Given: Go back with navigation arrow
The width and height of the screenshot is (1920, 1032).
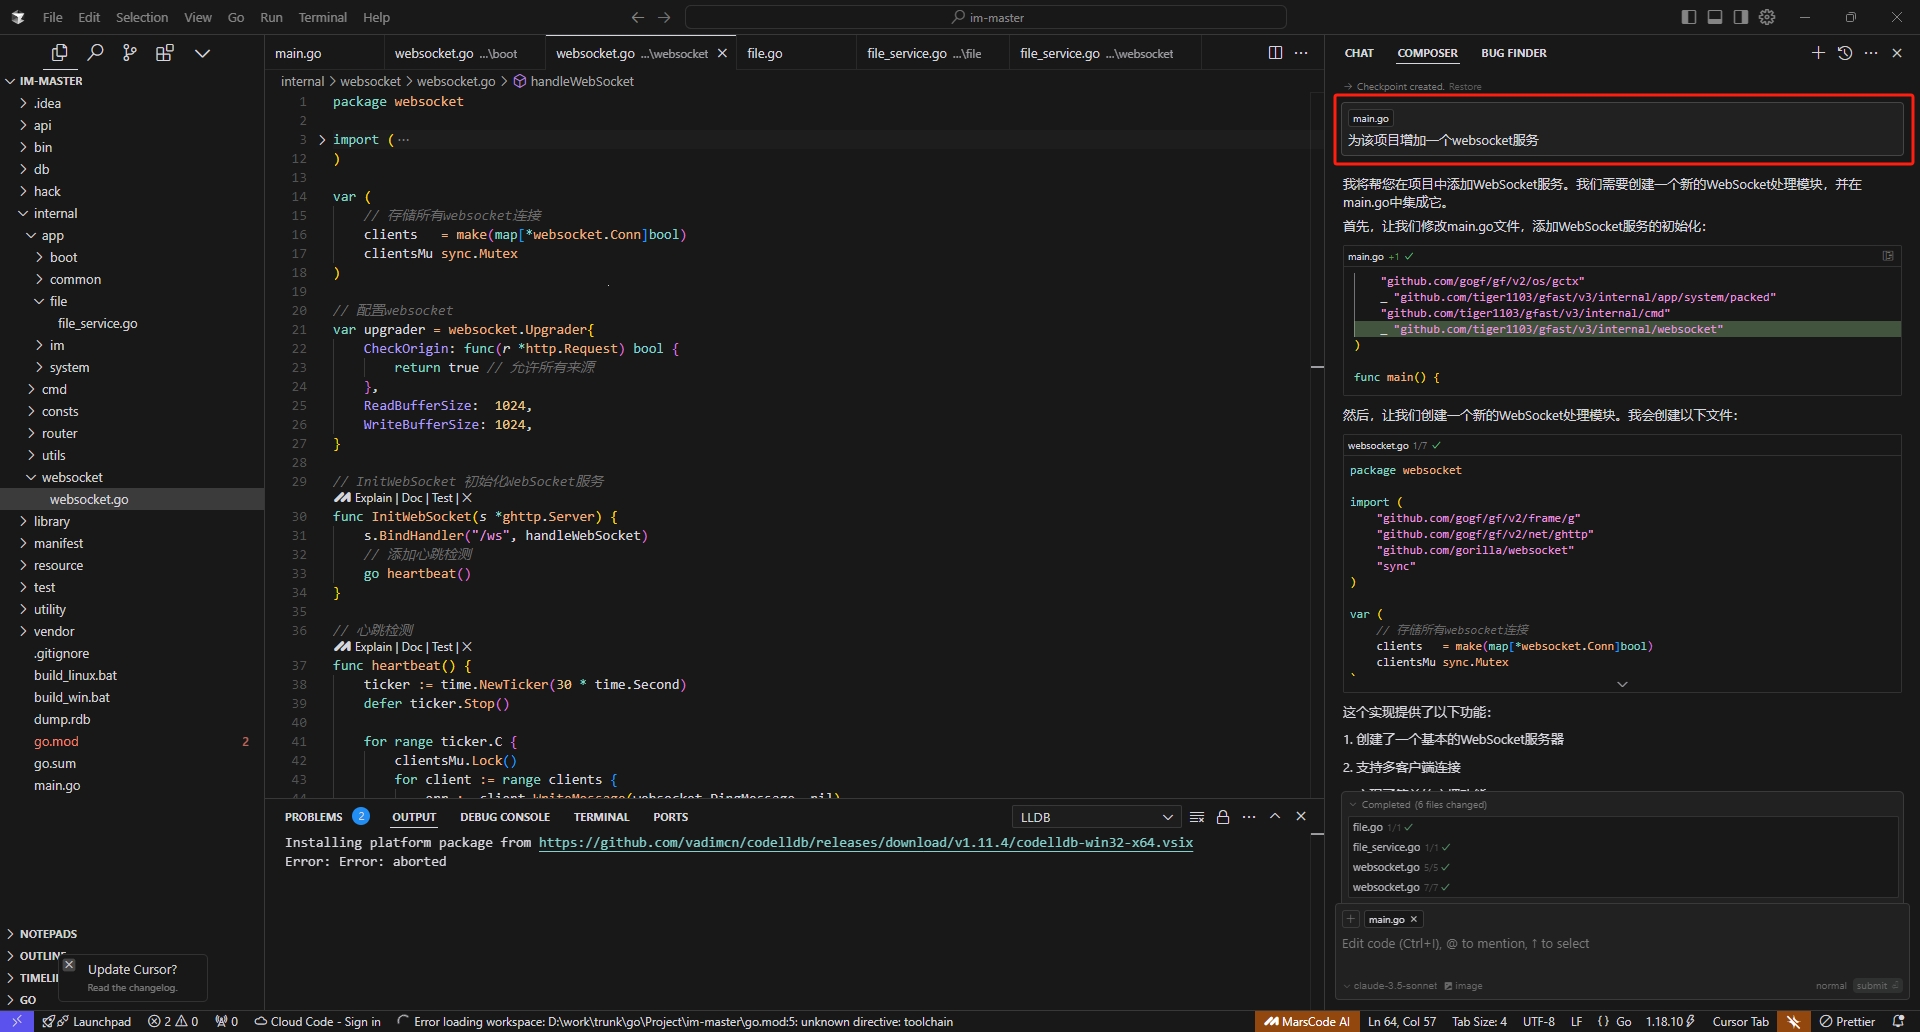Looking at the screenshot, I should point(638,17).
